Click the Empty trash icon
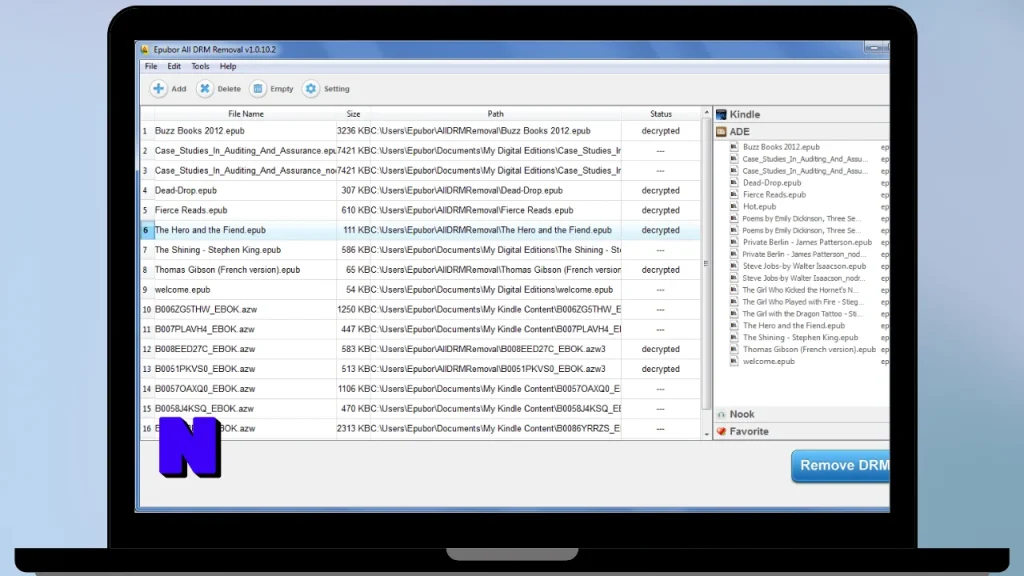 [x=258, y=89]
